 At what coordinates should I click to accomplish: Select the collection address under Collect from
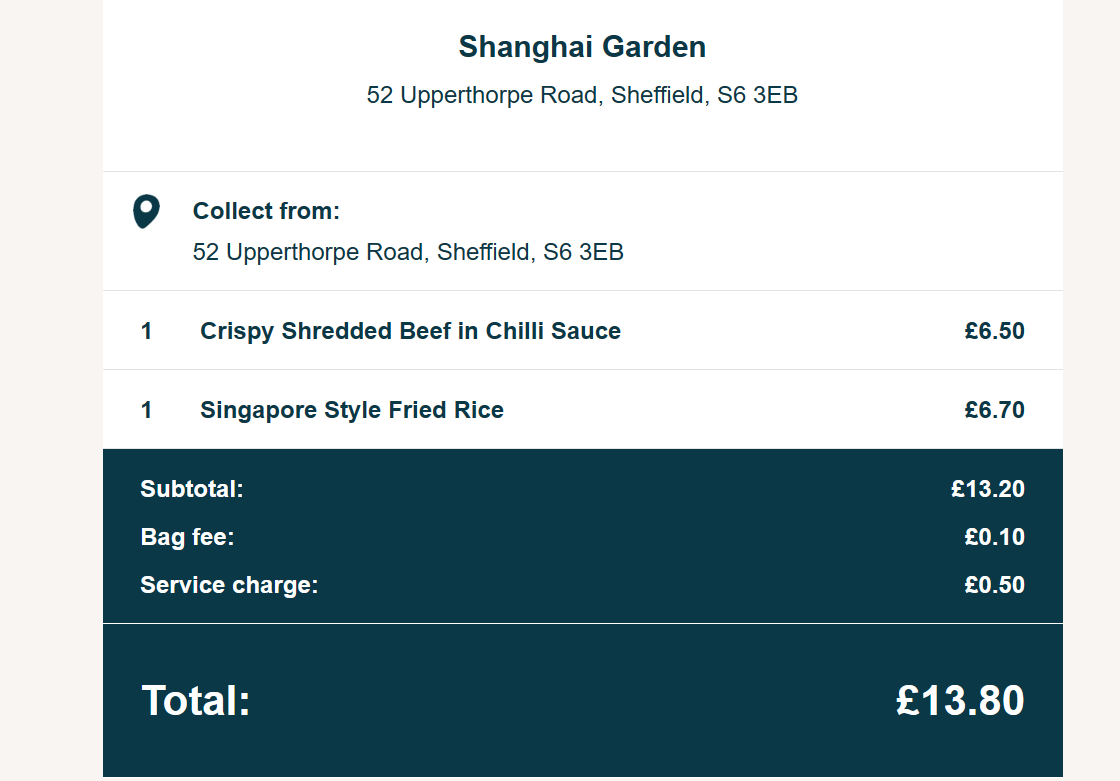click(x=408, y=252)
